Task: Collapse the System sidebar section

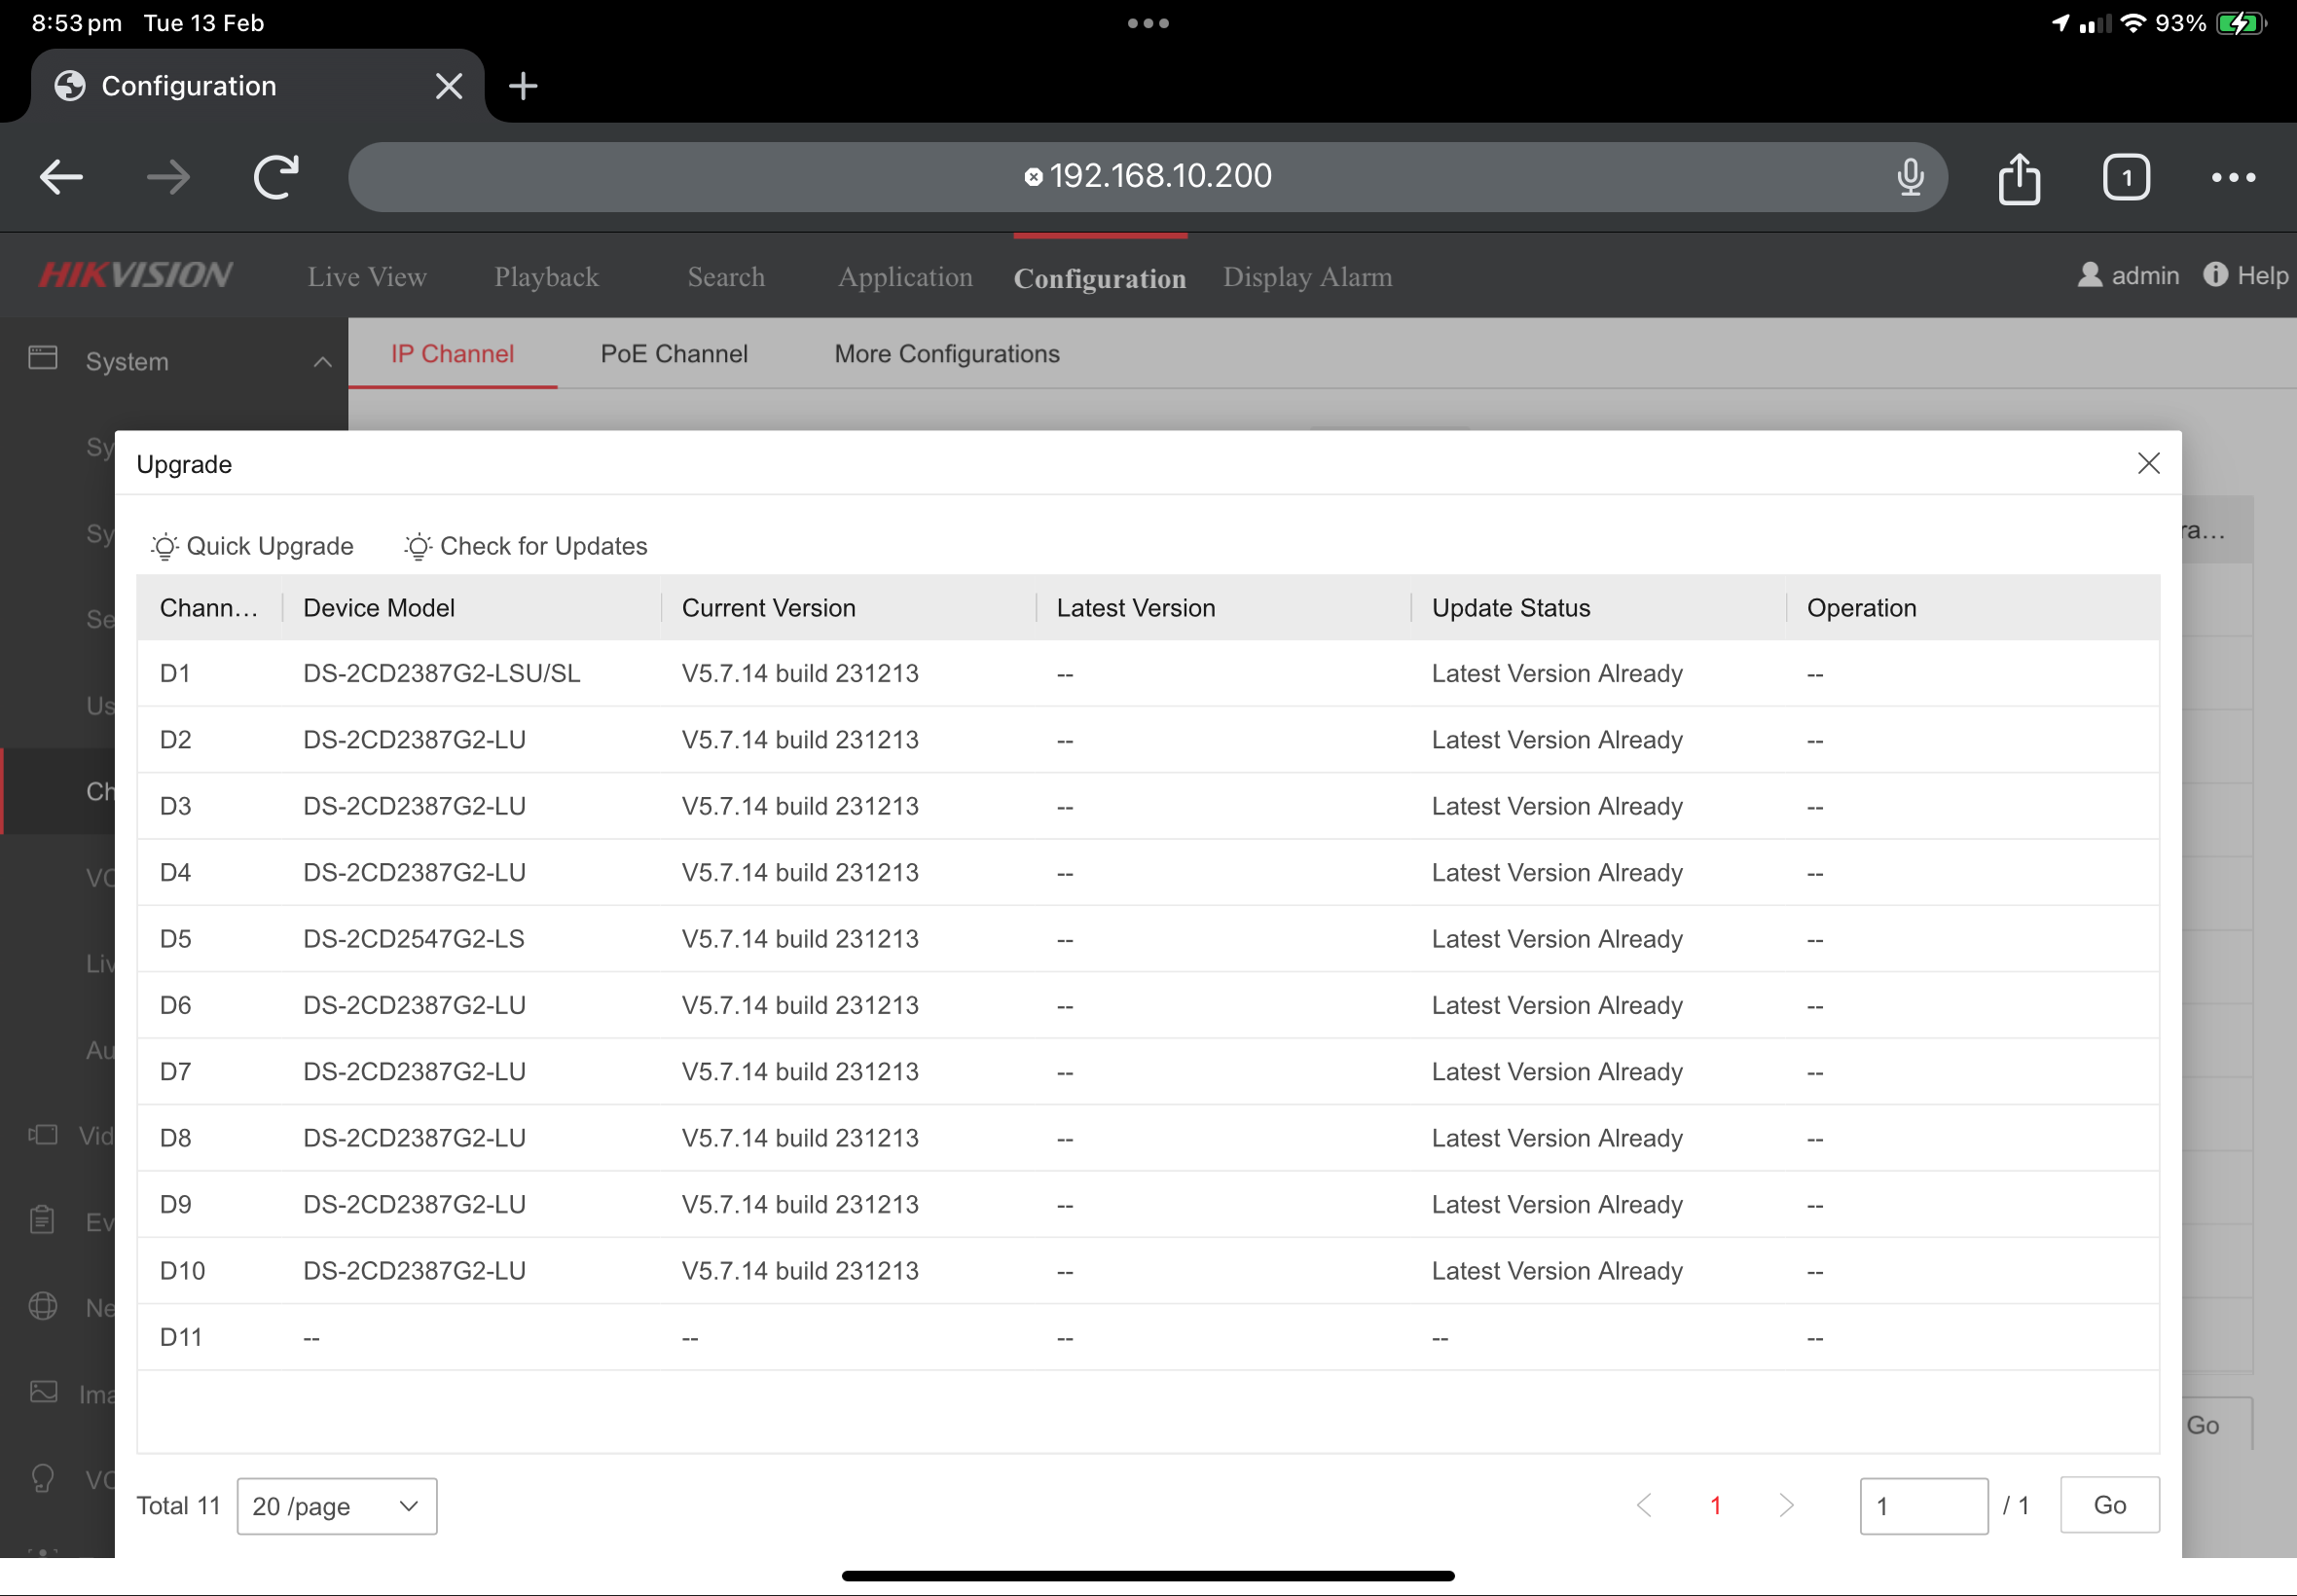Action: [x=322, y=362]
